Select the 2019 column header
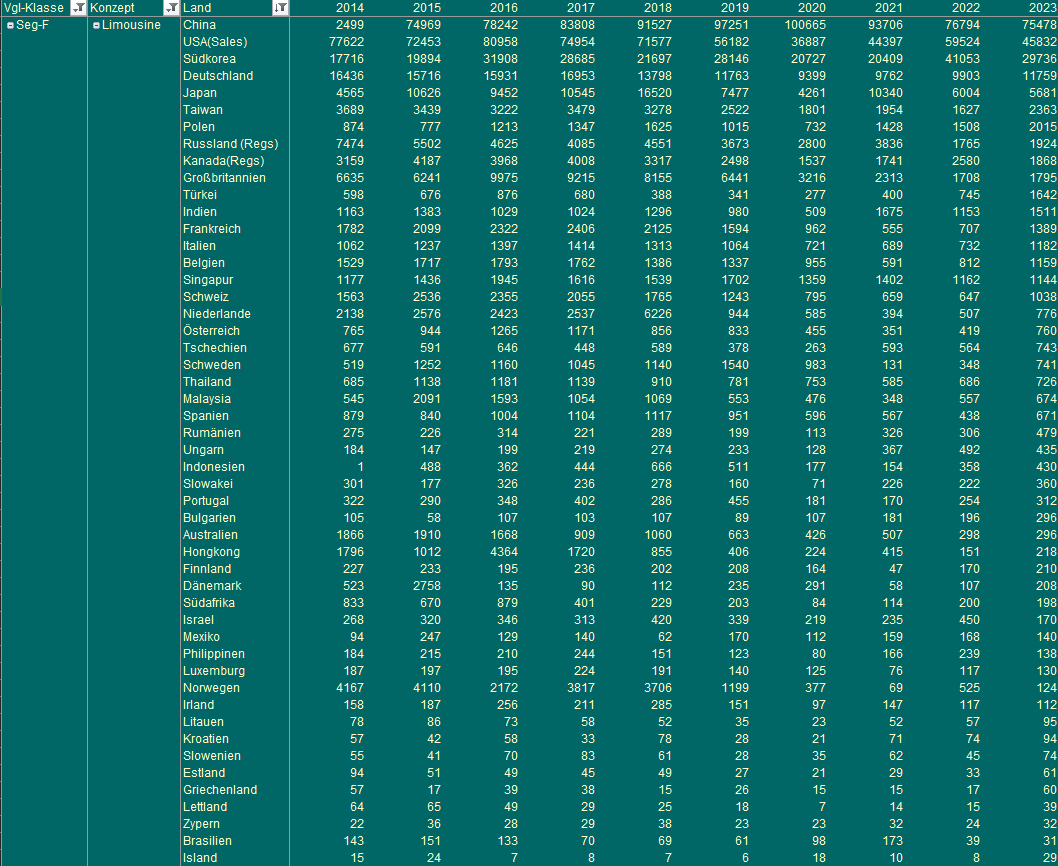 click(734, 8)
